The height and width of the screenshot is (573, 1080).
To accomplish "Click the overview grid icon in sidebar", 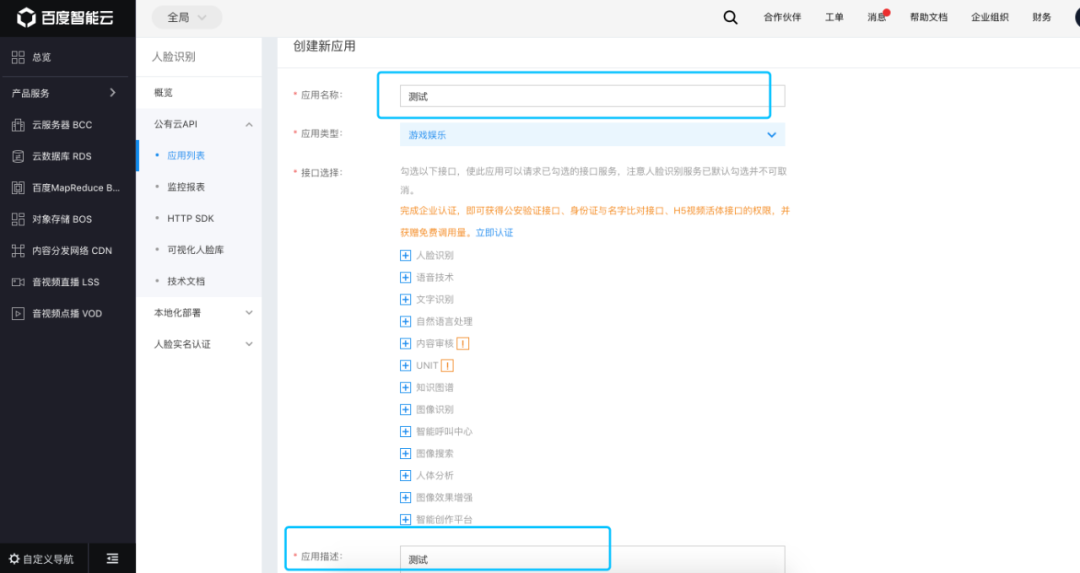I will pos(18,57).
